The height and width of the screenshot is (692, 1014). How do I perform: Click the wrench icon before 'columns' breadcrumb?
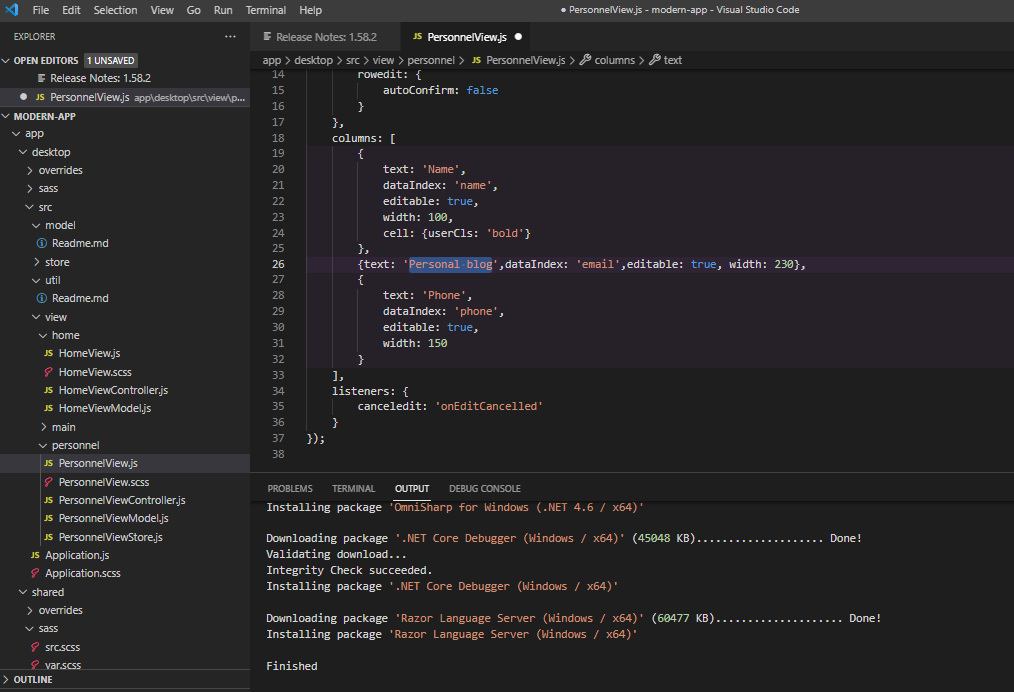(585, 60)
